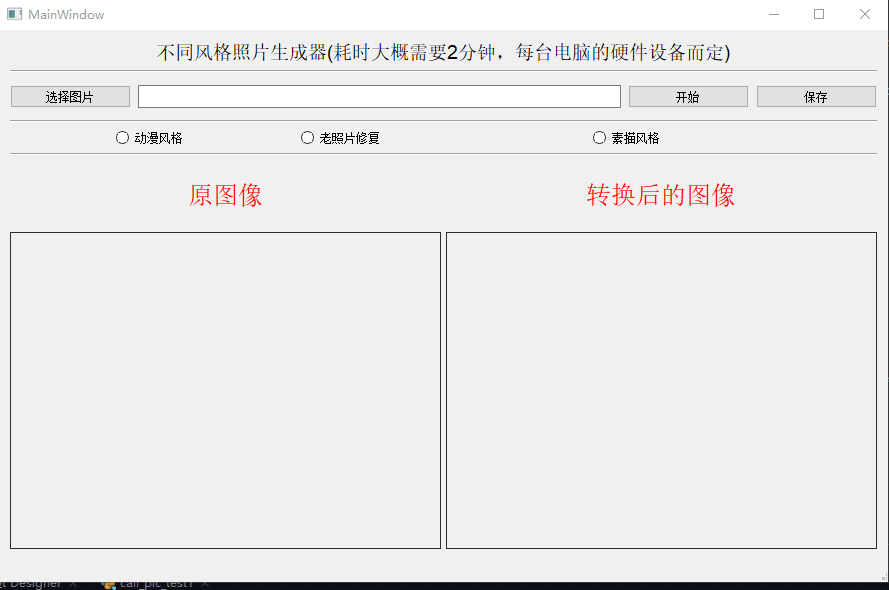The image size is (889, 590).
Task: Click the red 原图像 label
Action: (224, 196)
